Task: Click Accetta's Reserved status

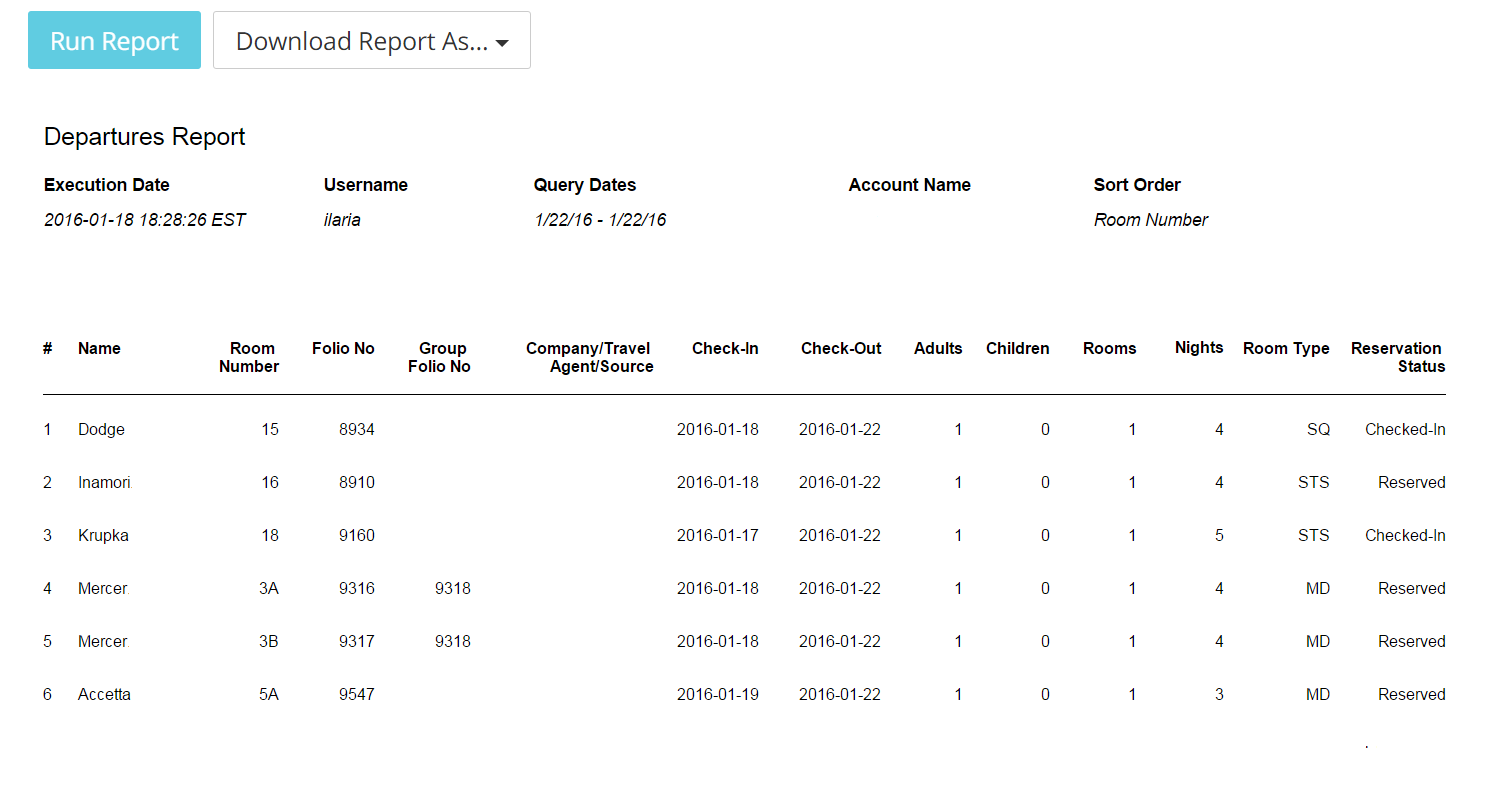Action: click(x=1412, y=695)
